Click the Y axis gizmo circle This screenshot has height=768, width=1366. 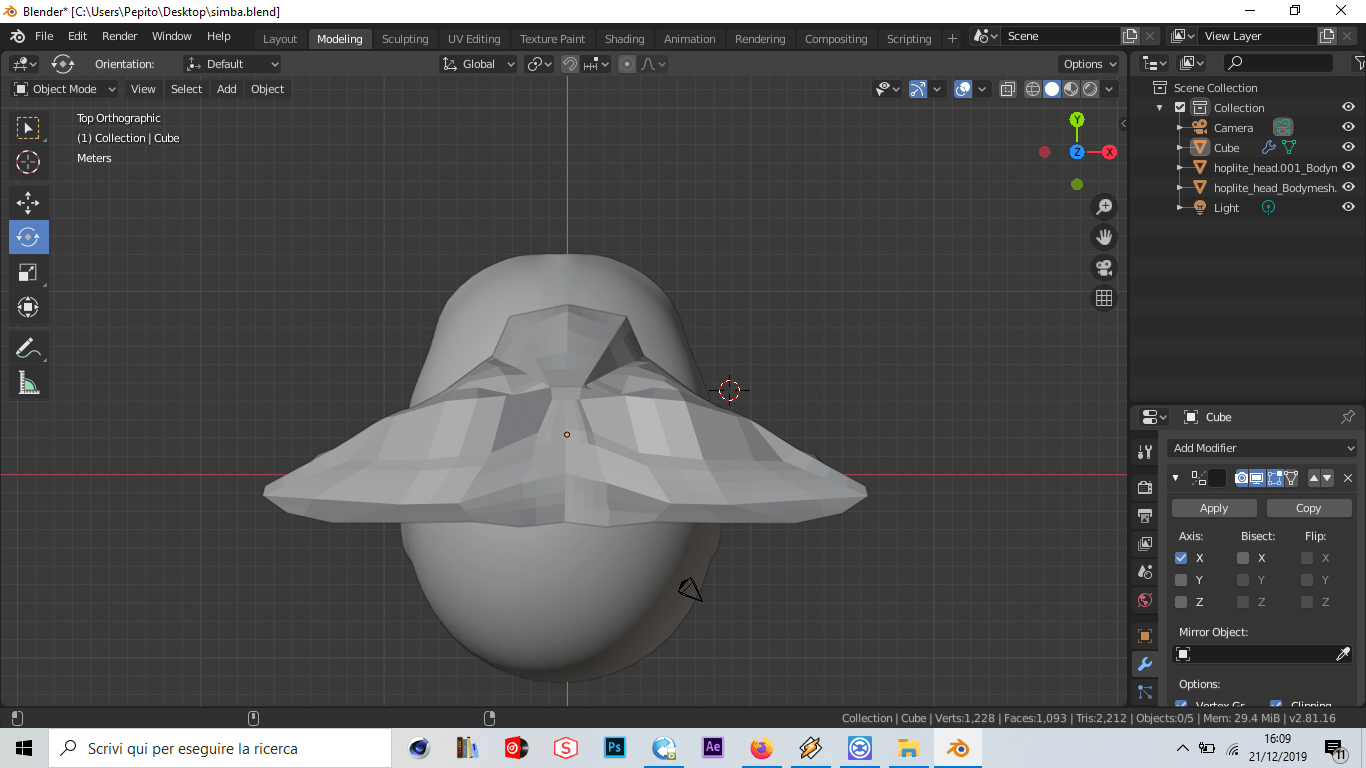pyautogui.click(x=1077, y=120)
